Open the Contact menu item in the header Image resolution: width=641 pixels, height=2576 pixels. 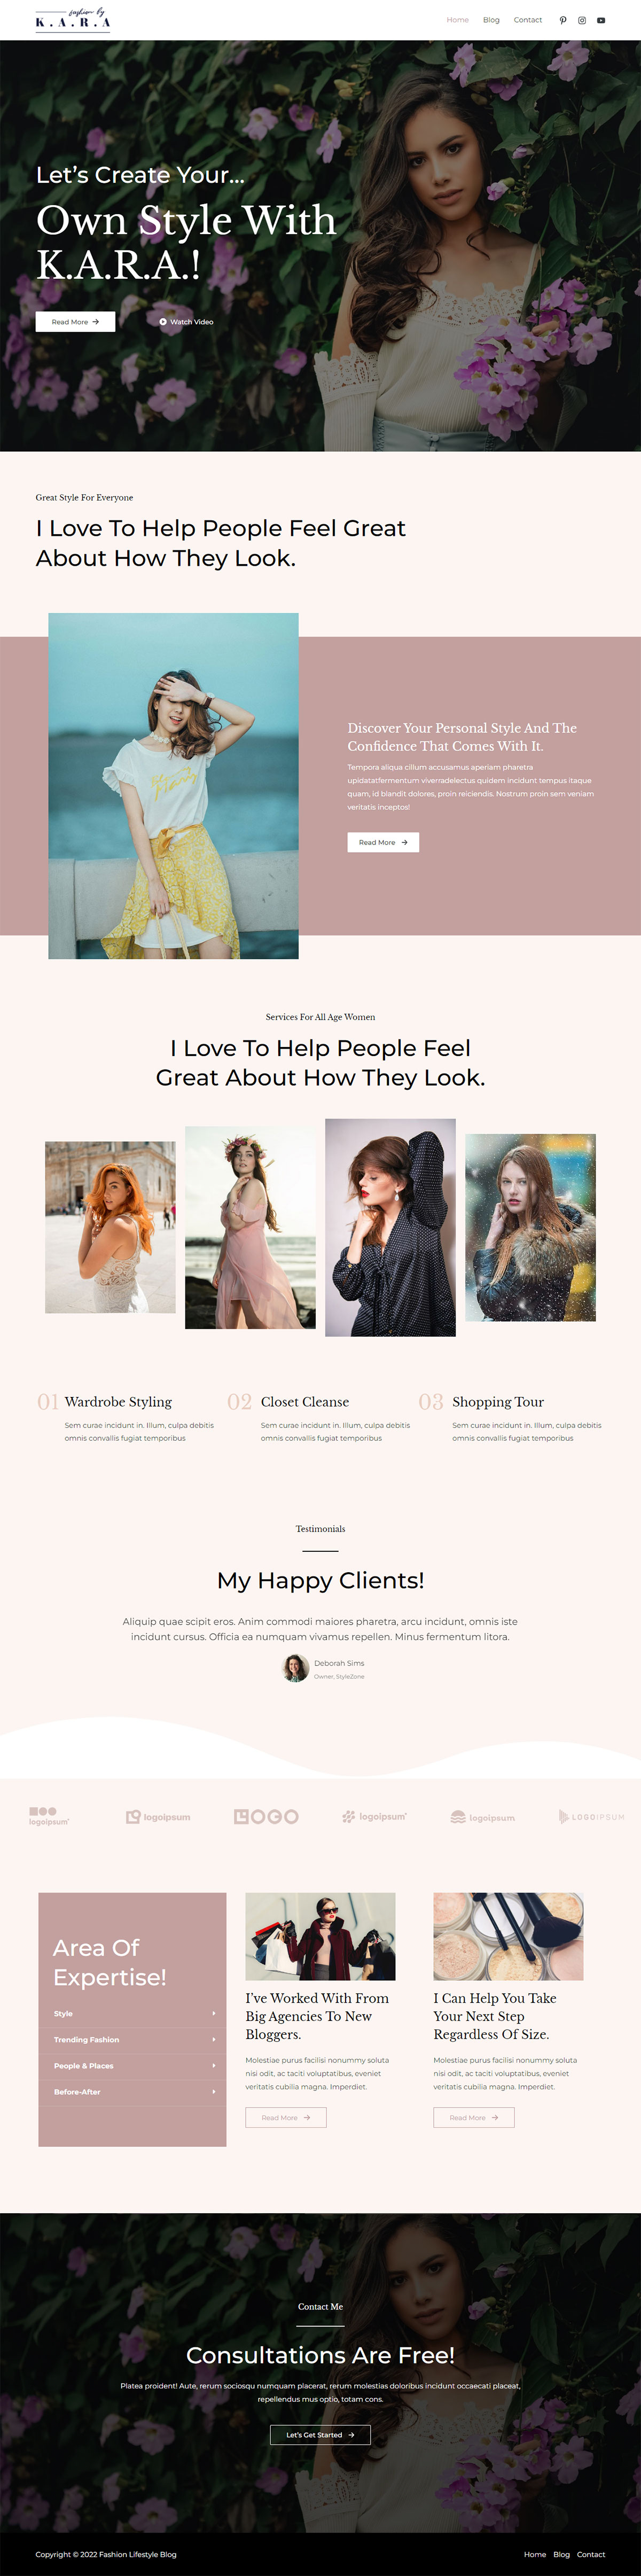pyautogui.click(x=528, y=20)
